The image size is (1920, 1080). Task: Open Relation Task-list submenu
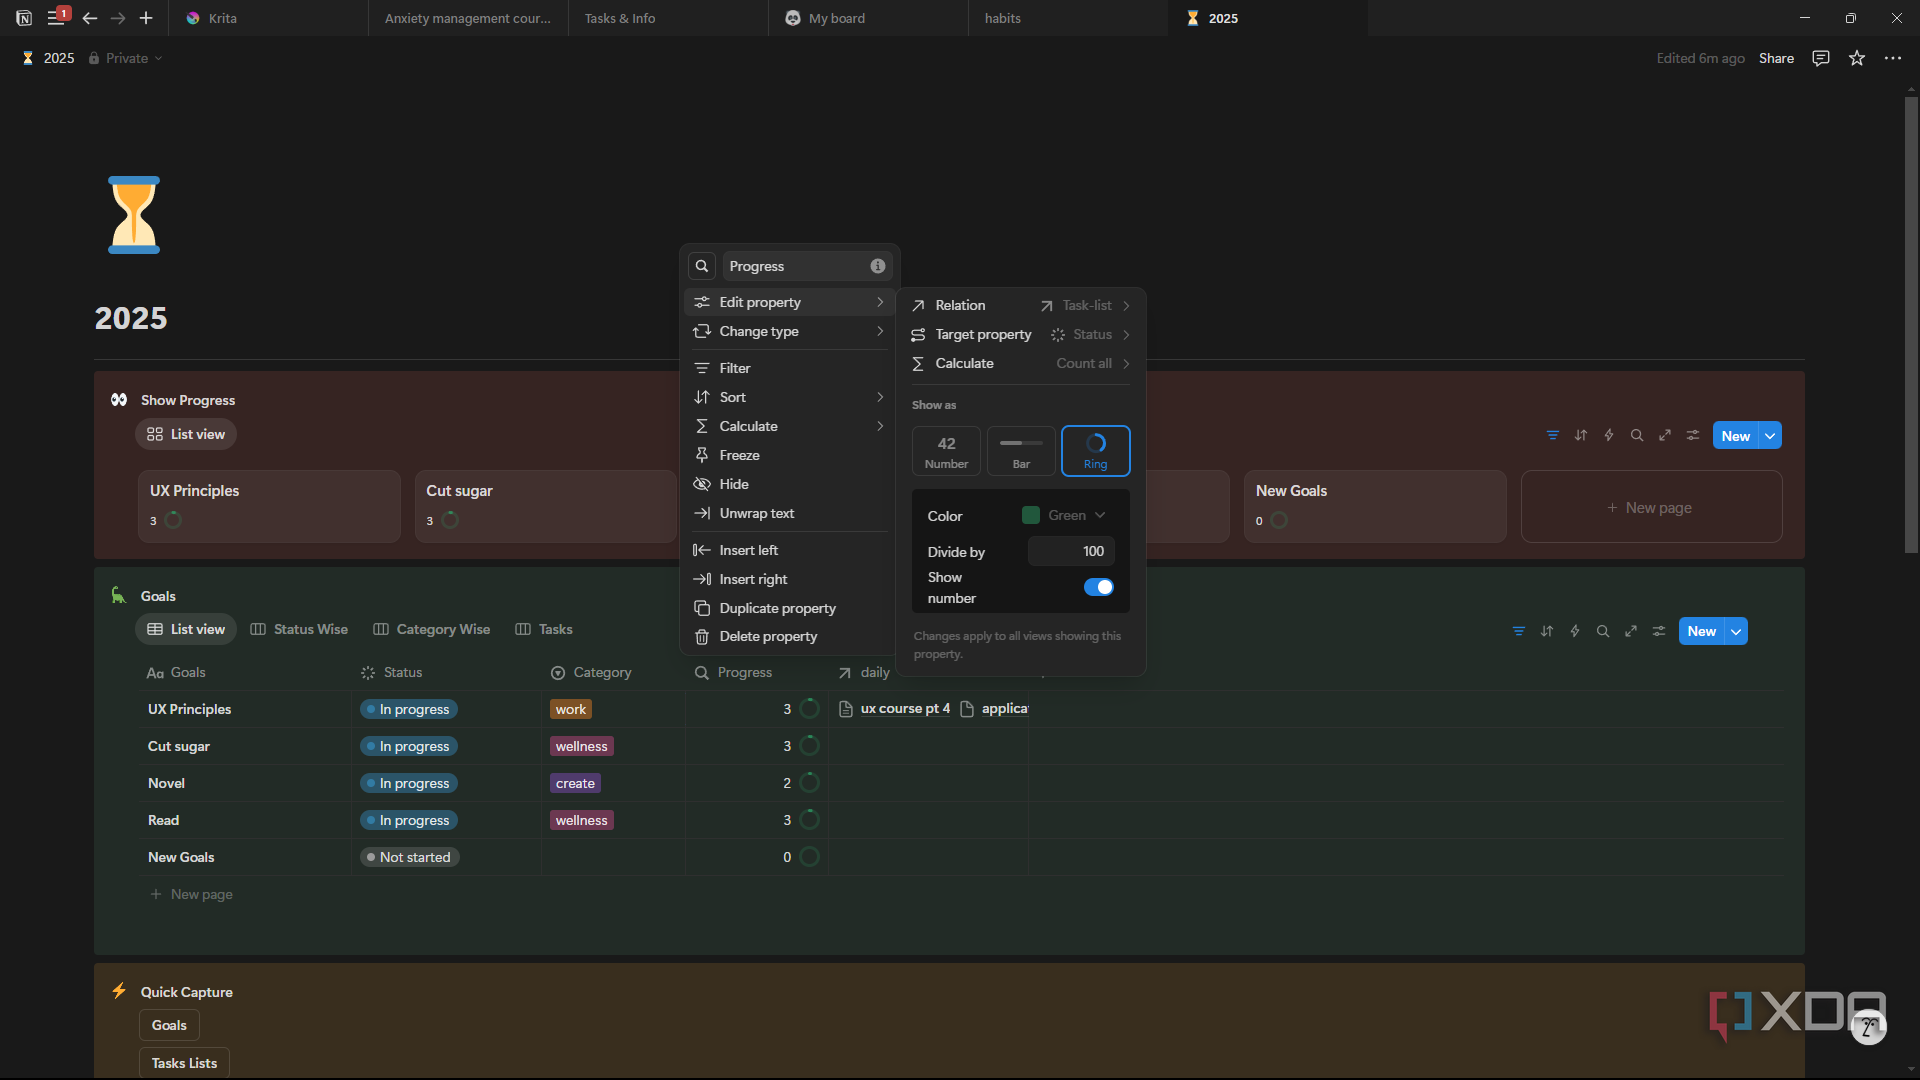[x=1021, y=305]
